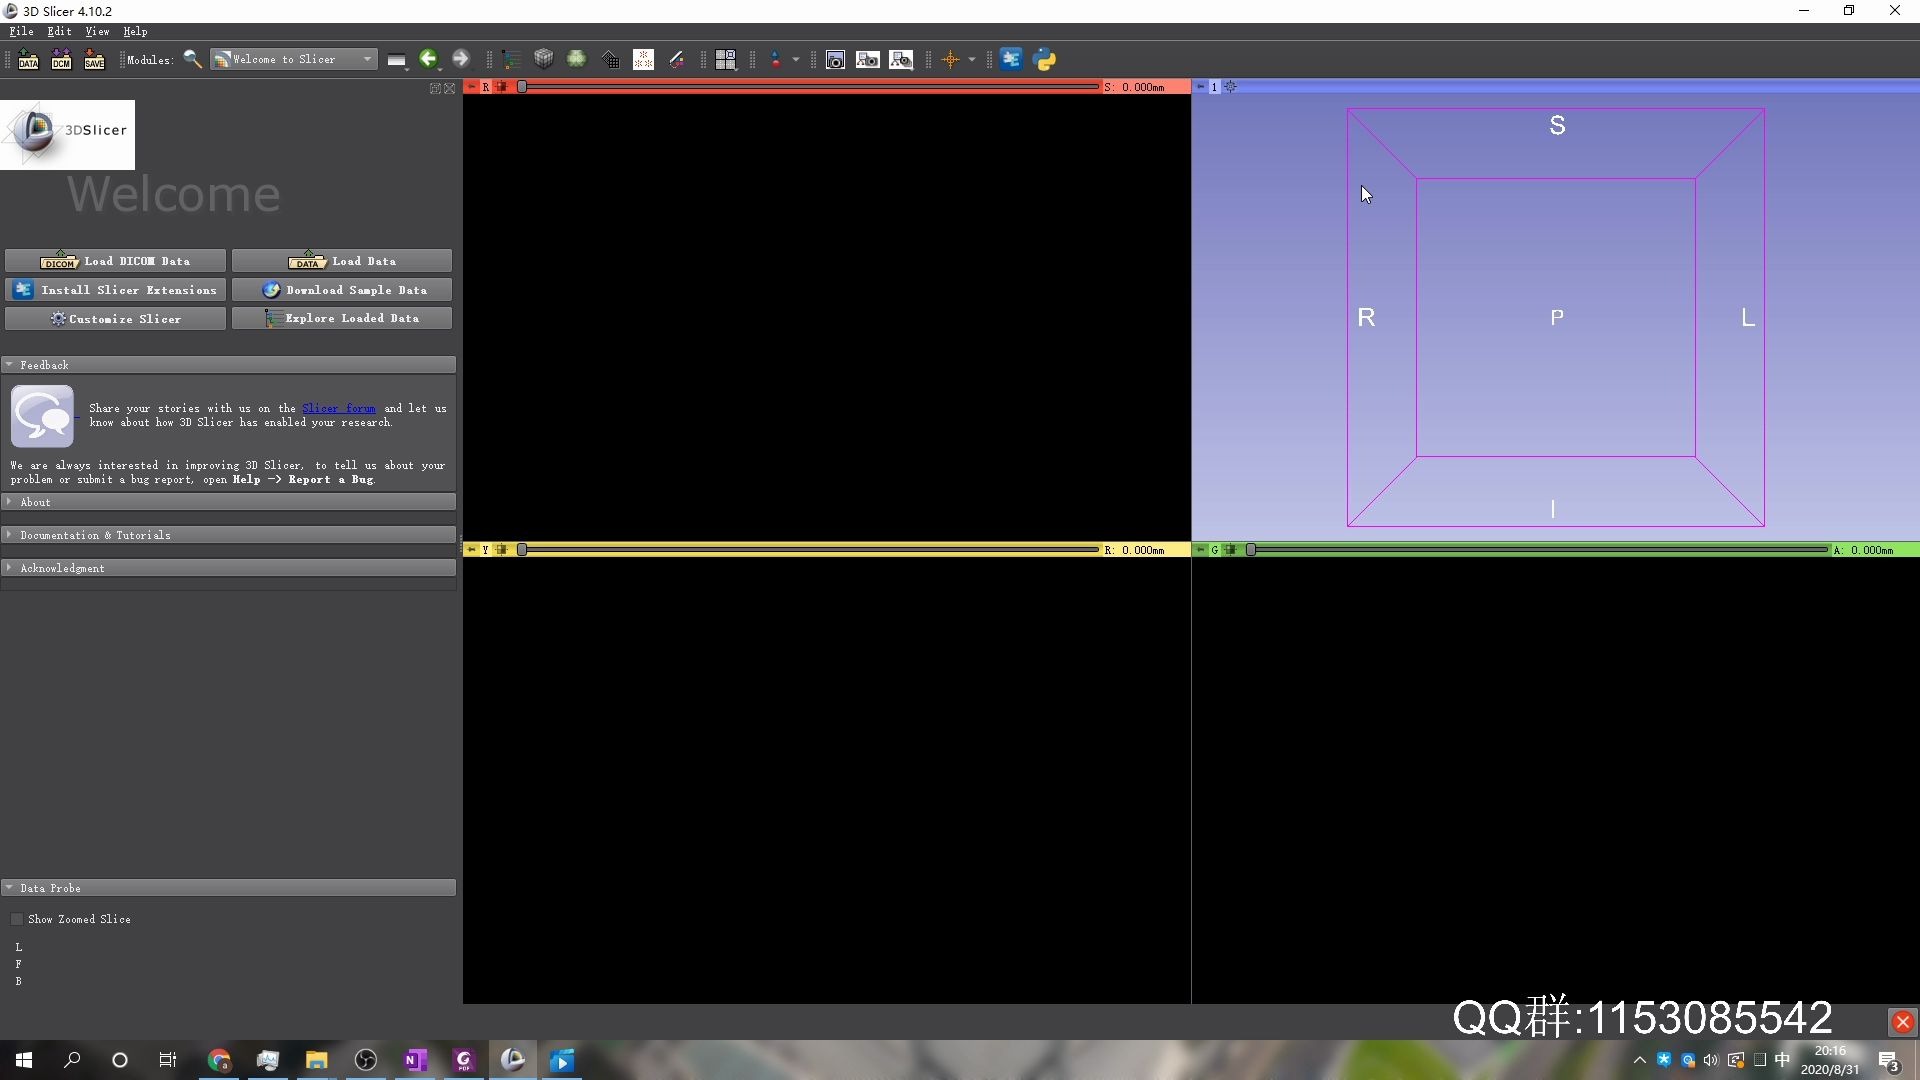Open the Python interactor icon

(x=1045, y=60)
